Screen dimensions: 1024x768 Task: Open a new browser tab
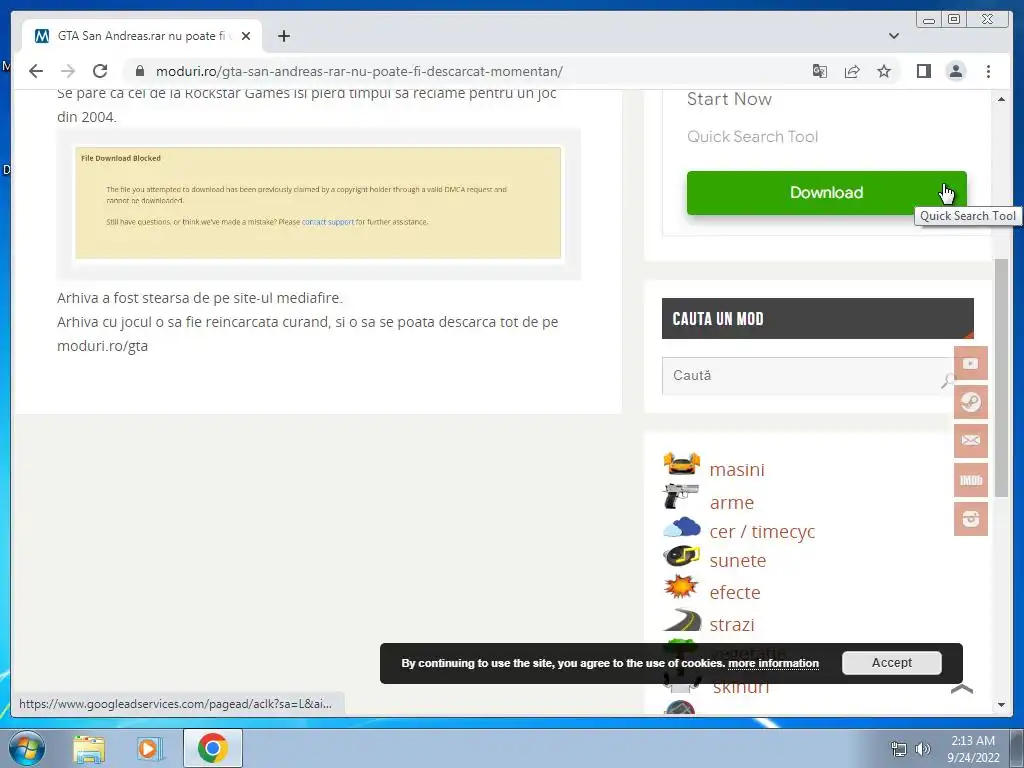click(283, 36)
